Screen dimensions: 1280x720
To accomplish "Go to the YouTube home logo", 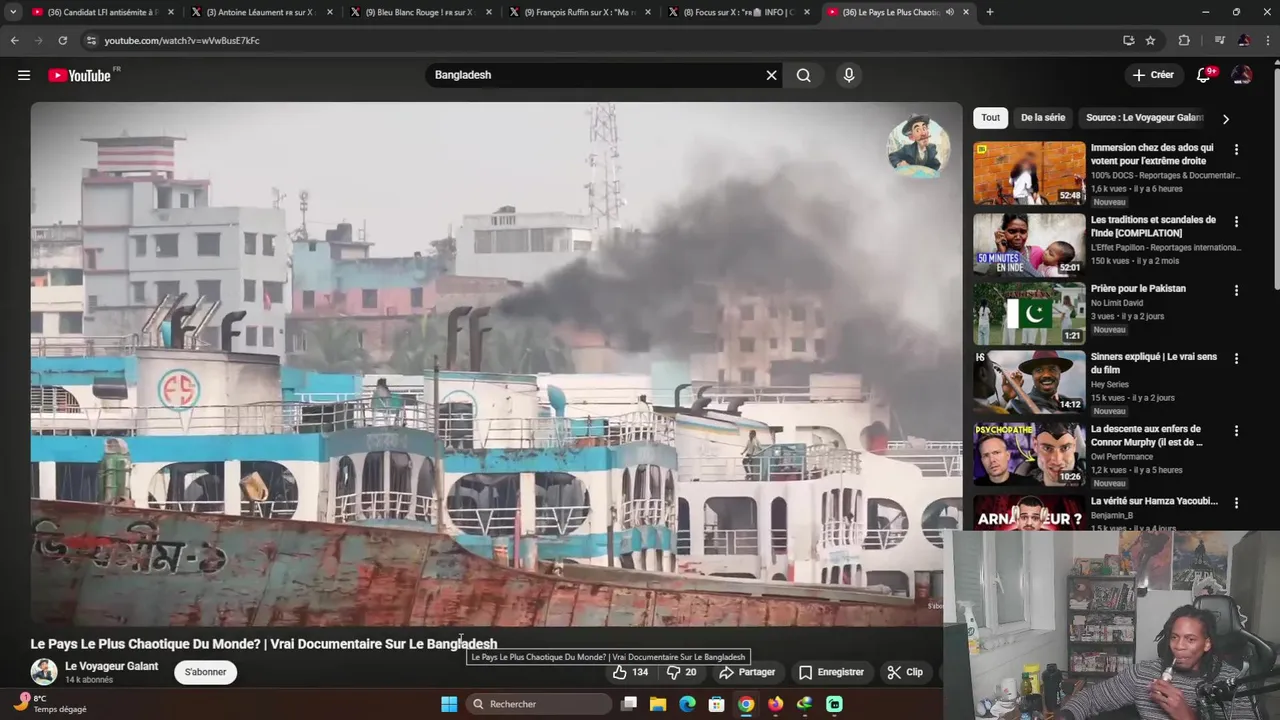I will 79,75.
